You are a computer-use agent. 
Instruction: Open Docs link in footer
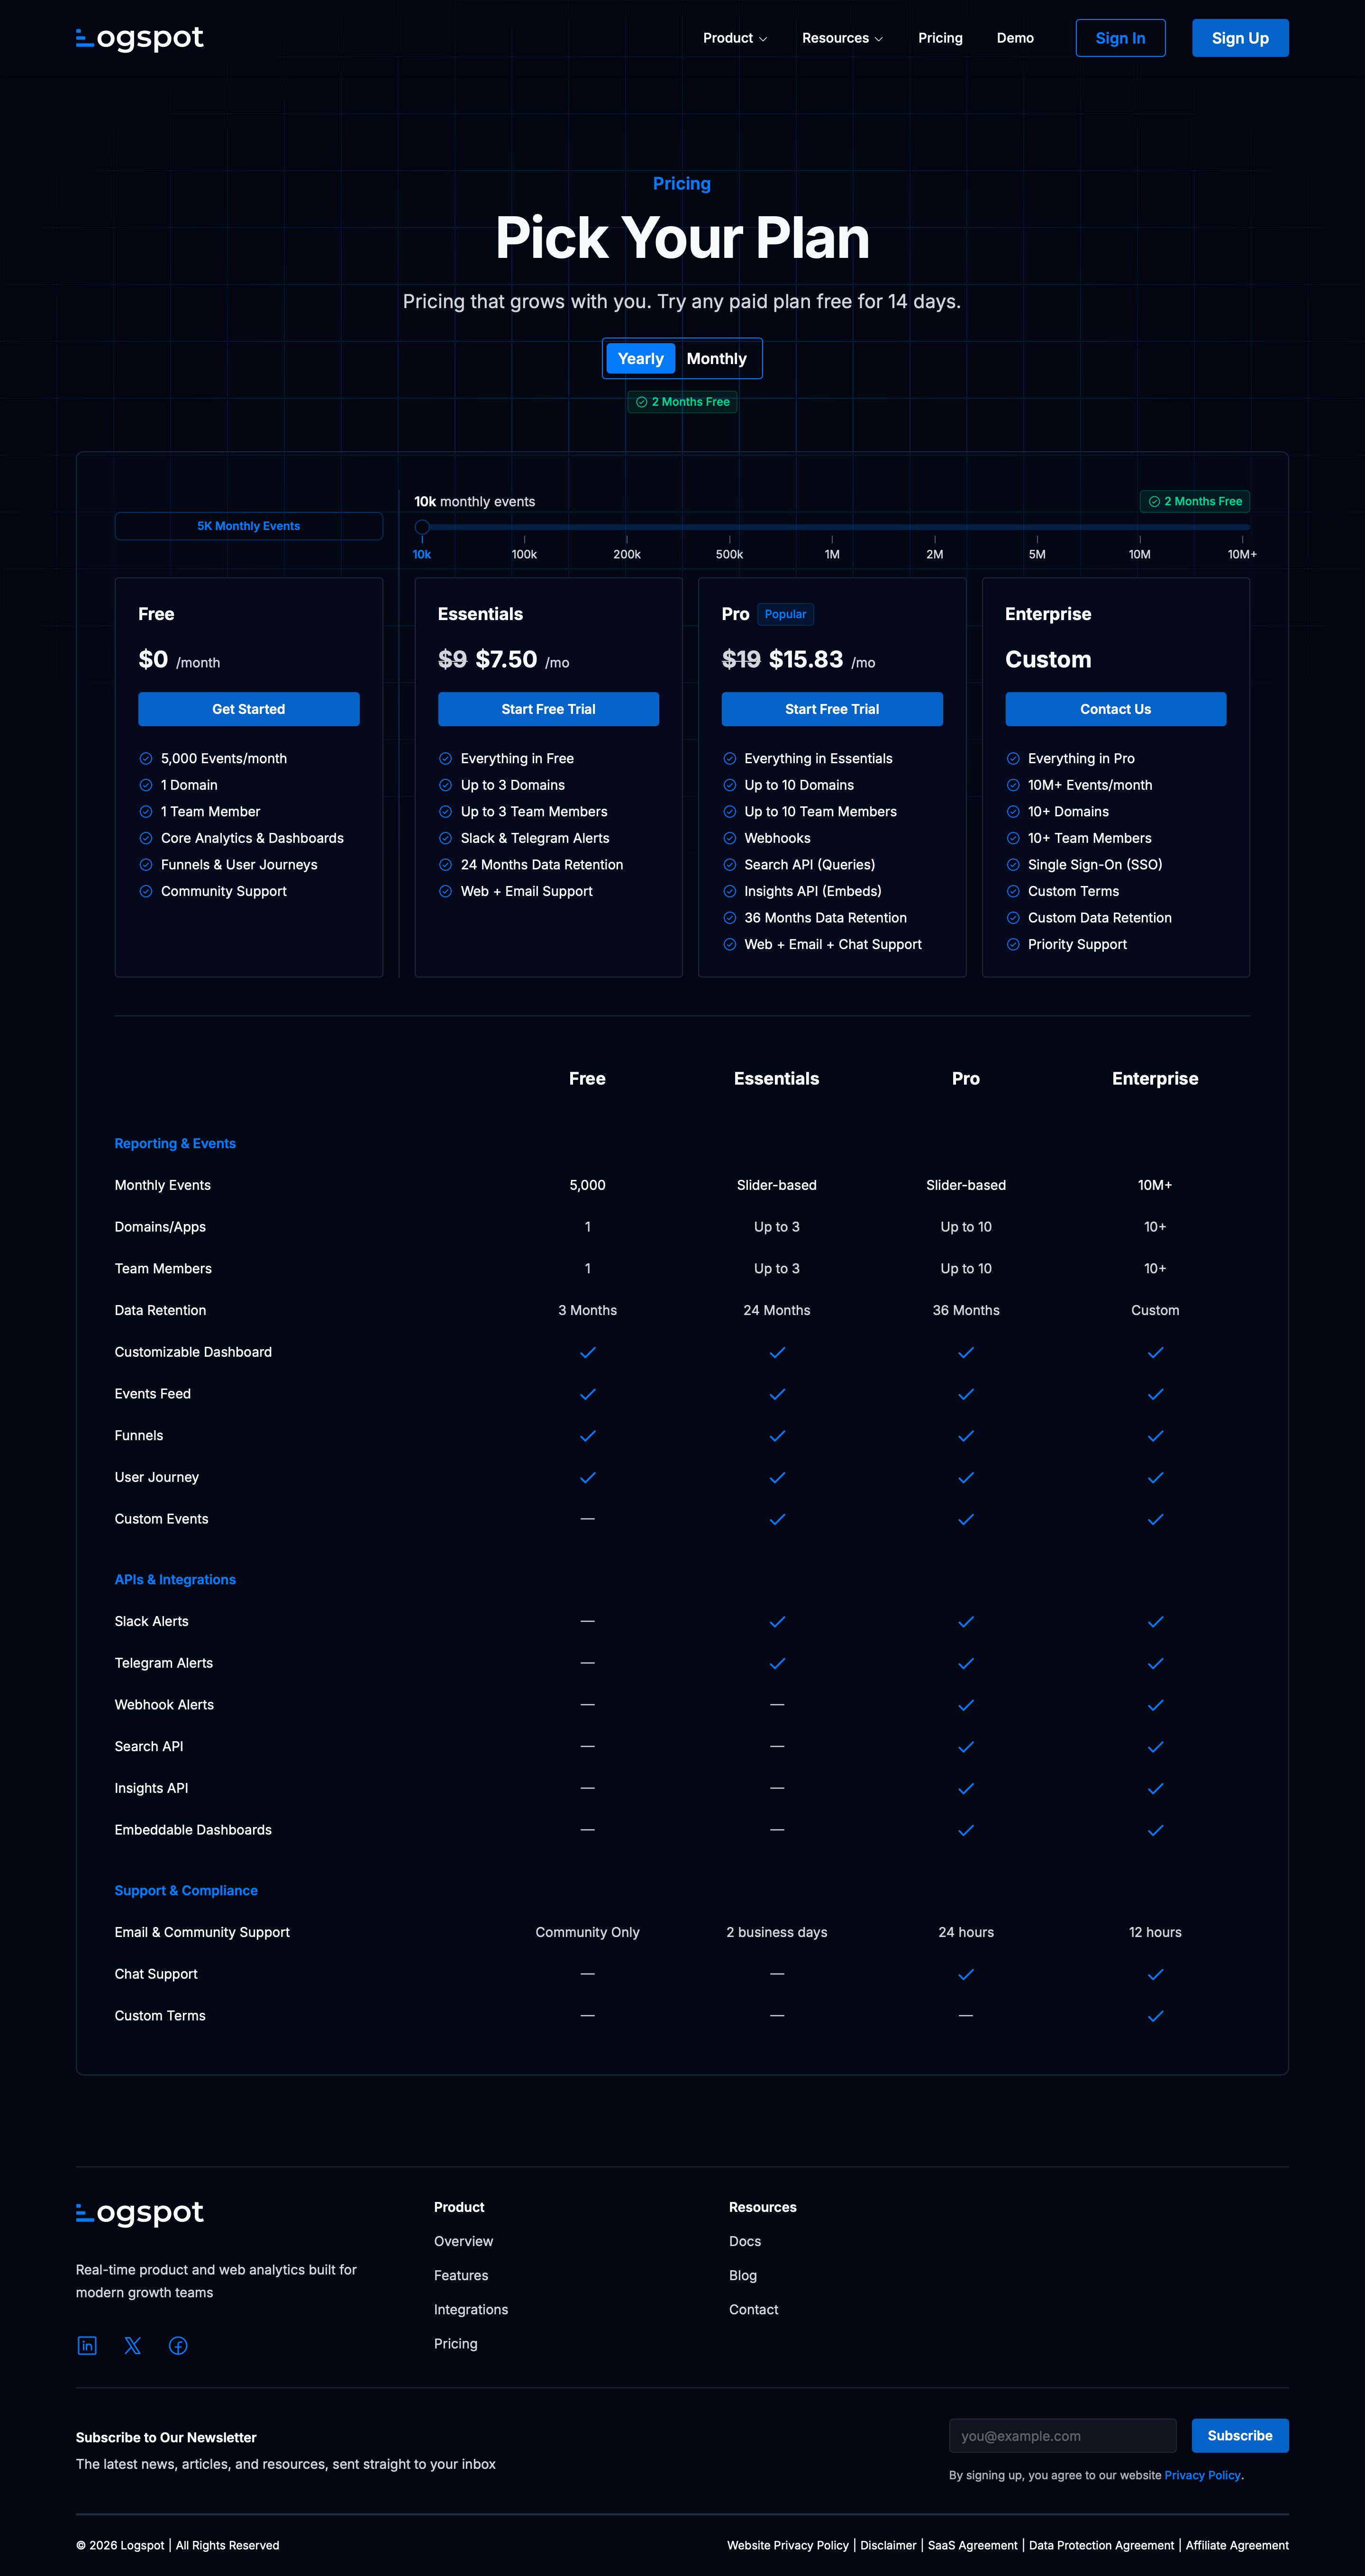[745, 2241]
